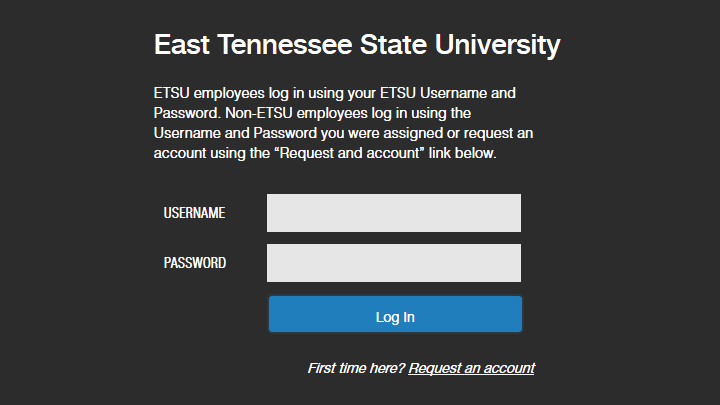Click the USERNAME field label

[194, 213]
